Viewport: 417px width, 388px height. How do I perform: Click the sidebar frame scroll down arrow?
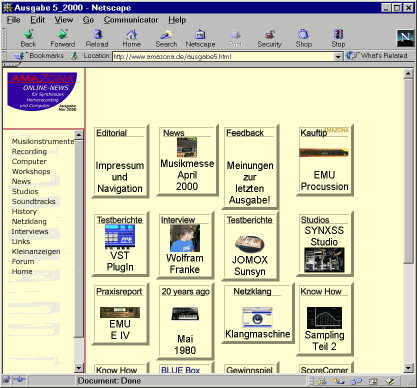(79, 368)
